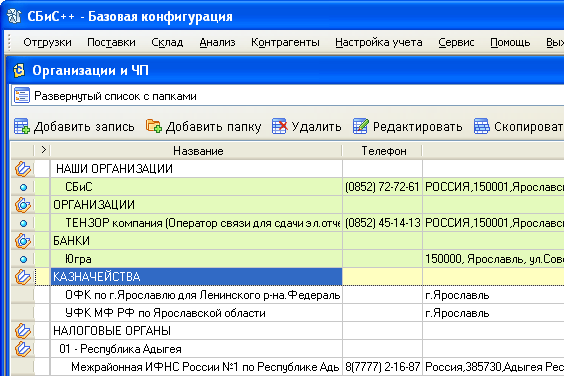The image size is (564, 376).
Task: Open the Настройка учета menu
Action: coord(379,42)
